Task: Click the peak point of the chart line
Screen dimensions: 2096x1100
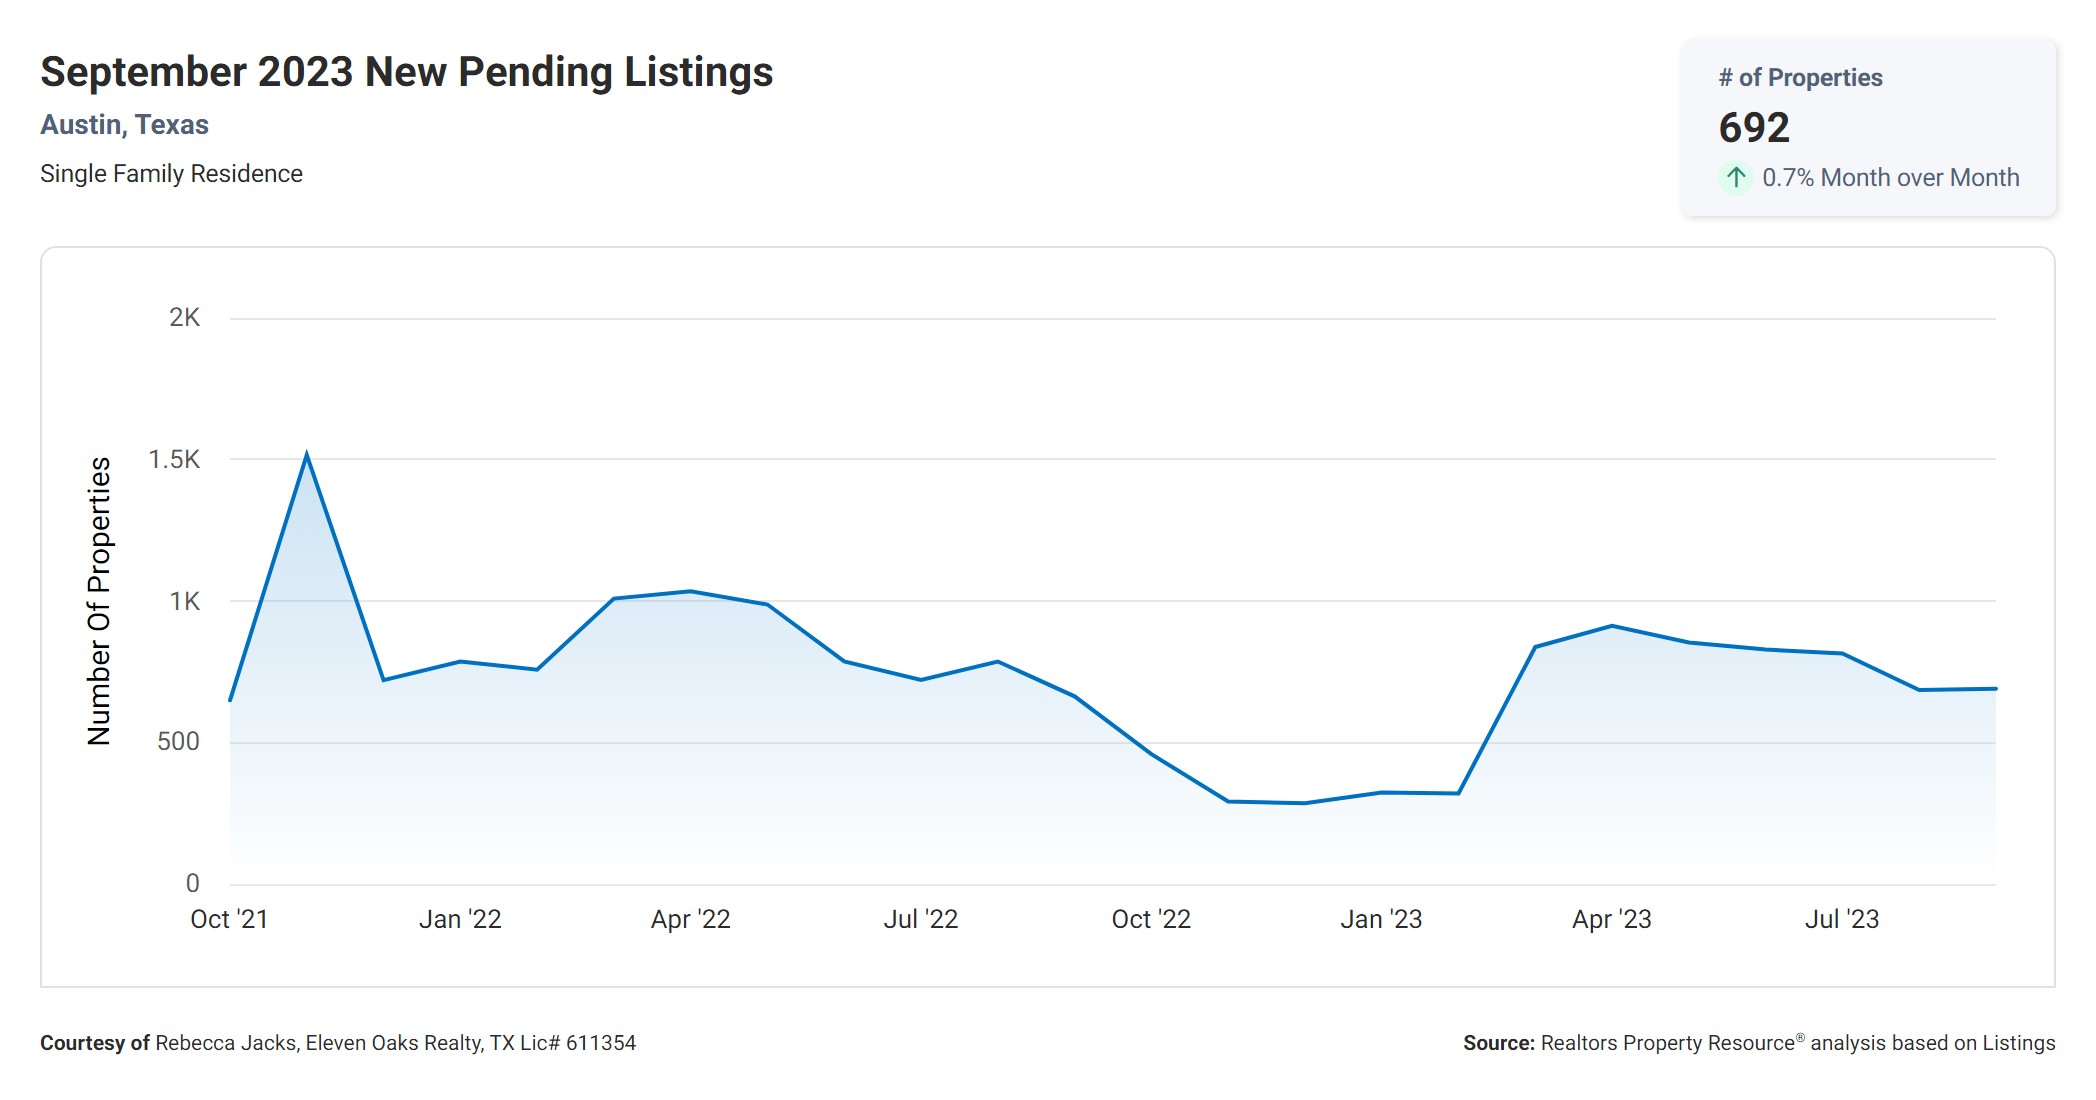Action: tap(307, 456)
